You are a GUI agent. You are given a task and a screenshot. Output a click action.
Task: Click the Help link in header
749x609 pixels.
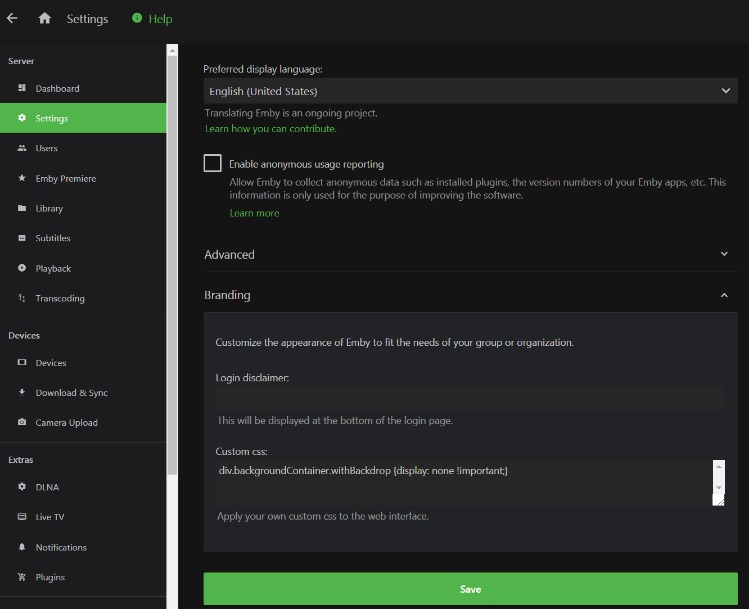(160, 19)
